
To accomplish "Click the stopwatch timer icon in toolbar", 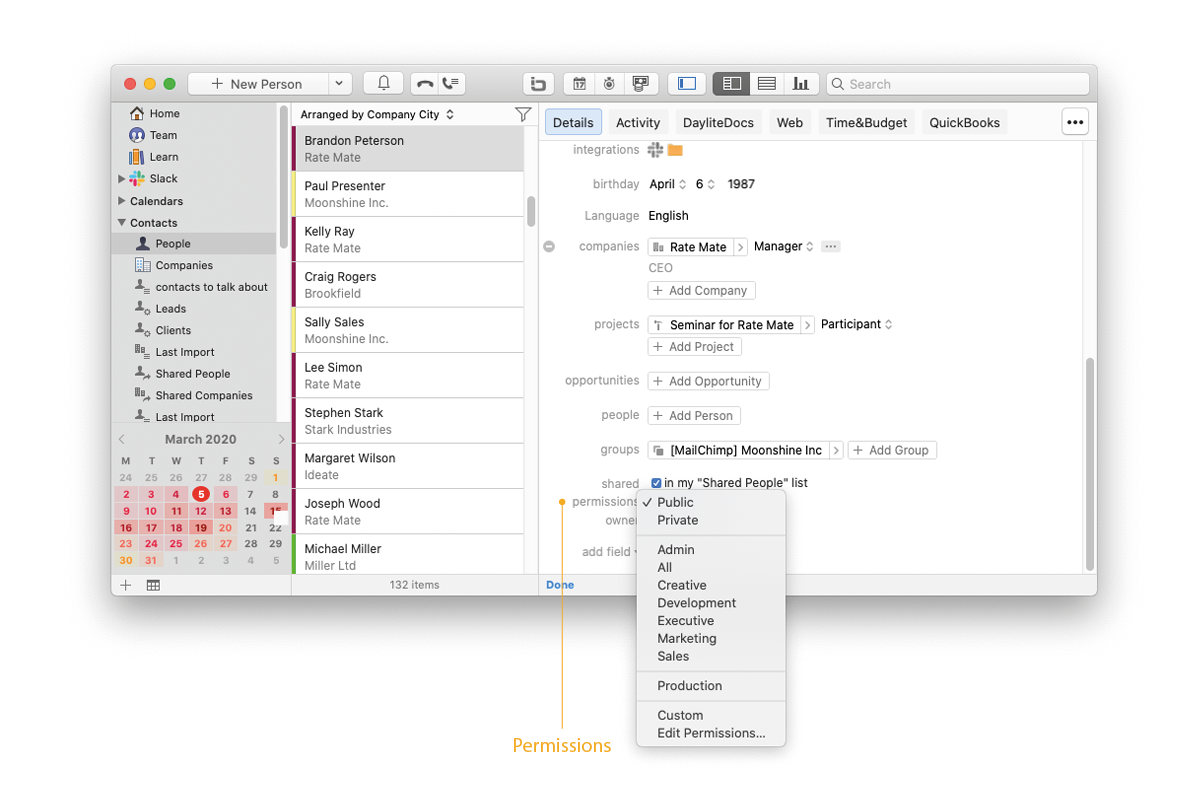I will pyautogui.click(x=609, y=84).
